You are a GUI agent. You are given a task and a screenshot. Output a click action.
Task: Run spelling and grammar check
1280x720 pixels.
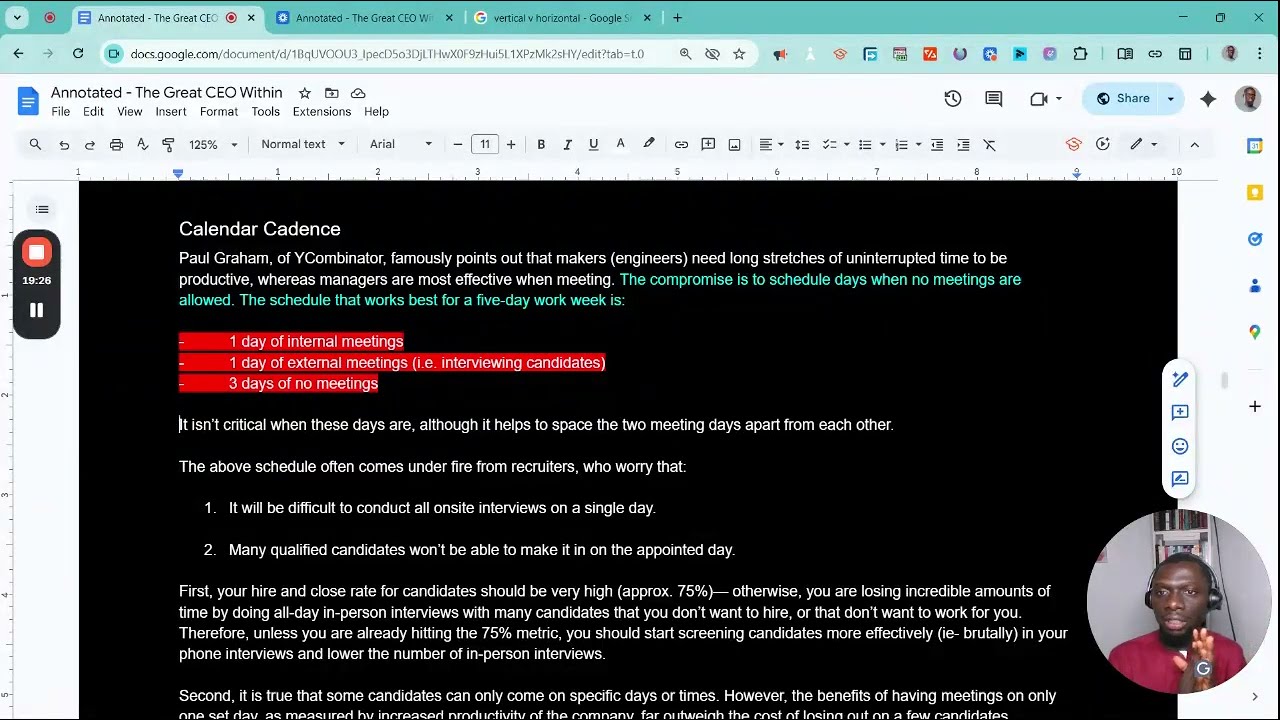click(x=142, y=145)
